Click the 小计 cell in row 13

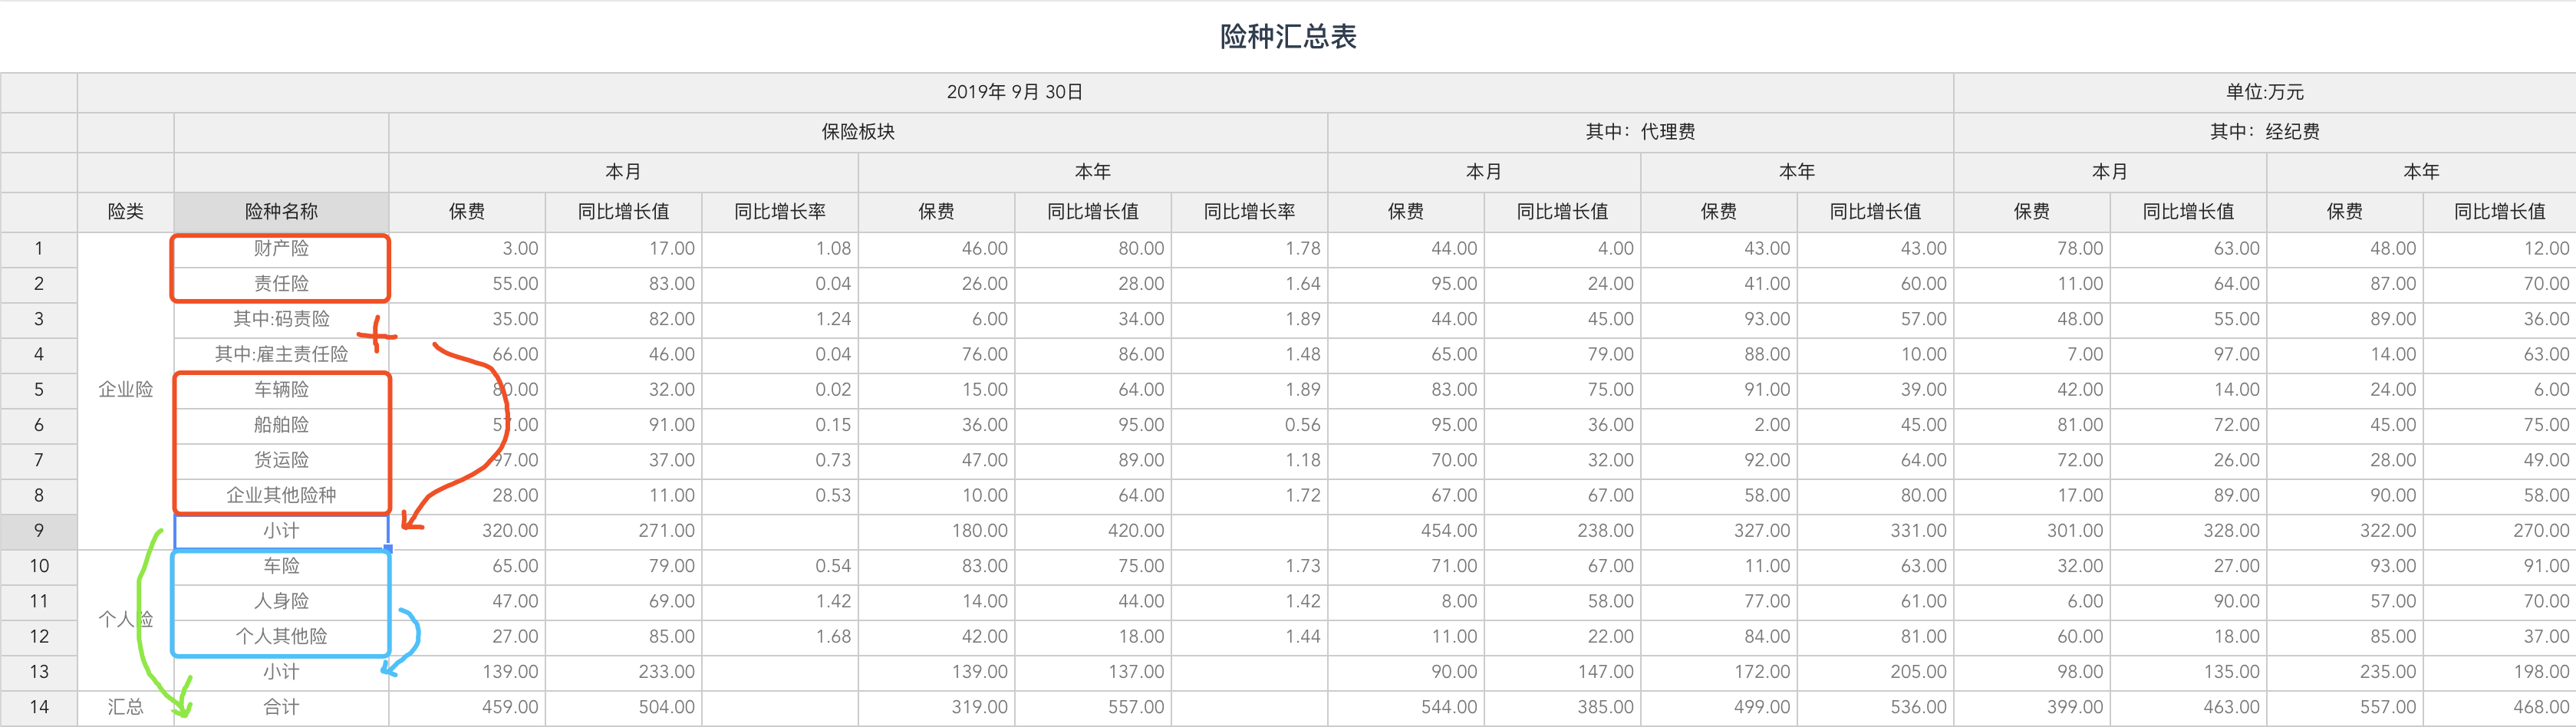(x=281, y=671)
